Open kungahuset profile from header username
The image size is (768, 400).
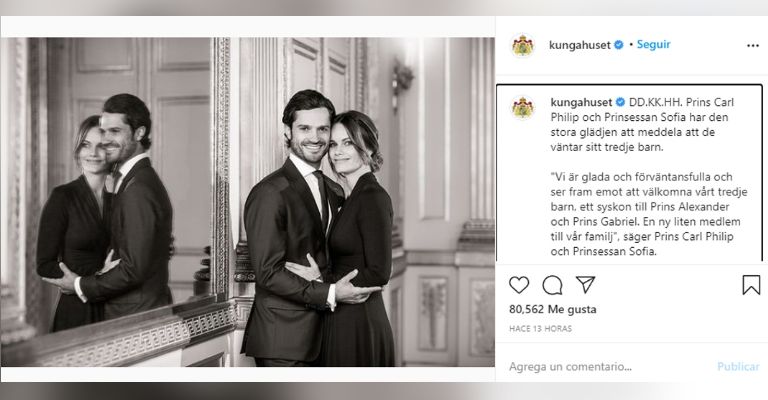pos(579,45)
